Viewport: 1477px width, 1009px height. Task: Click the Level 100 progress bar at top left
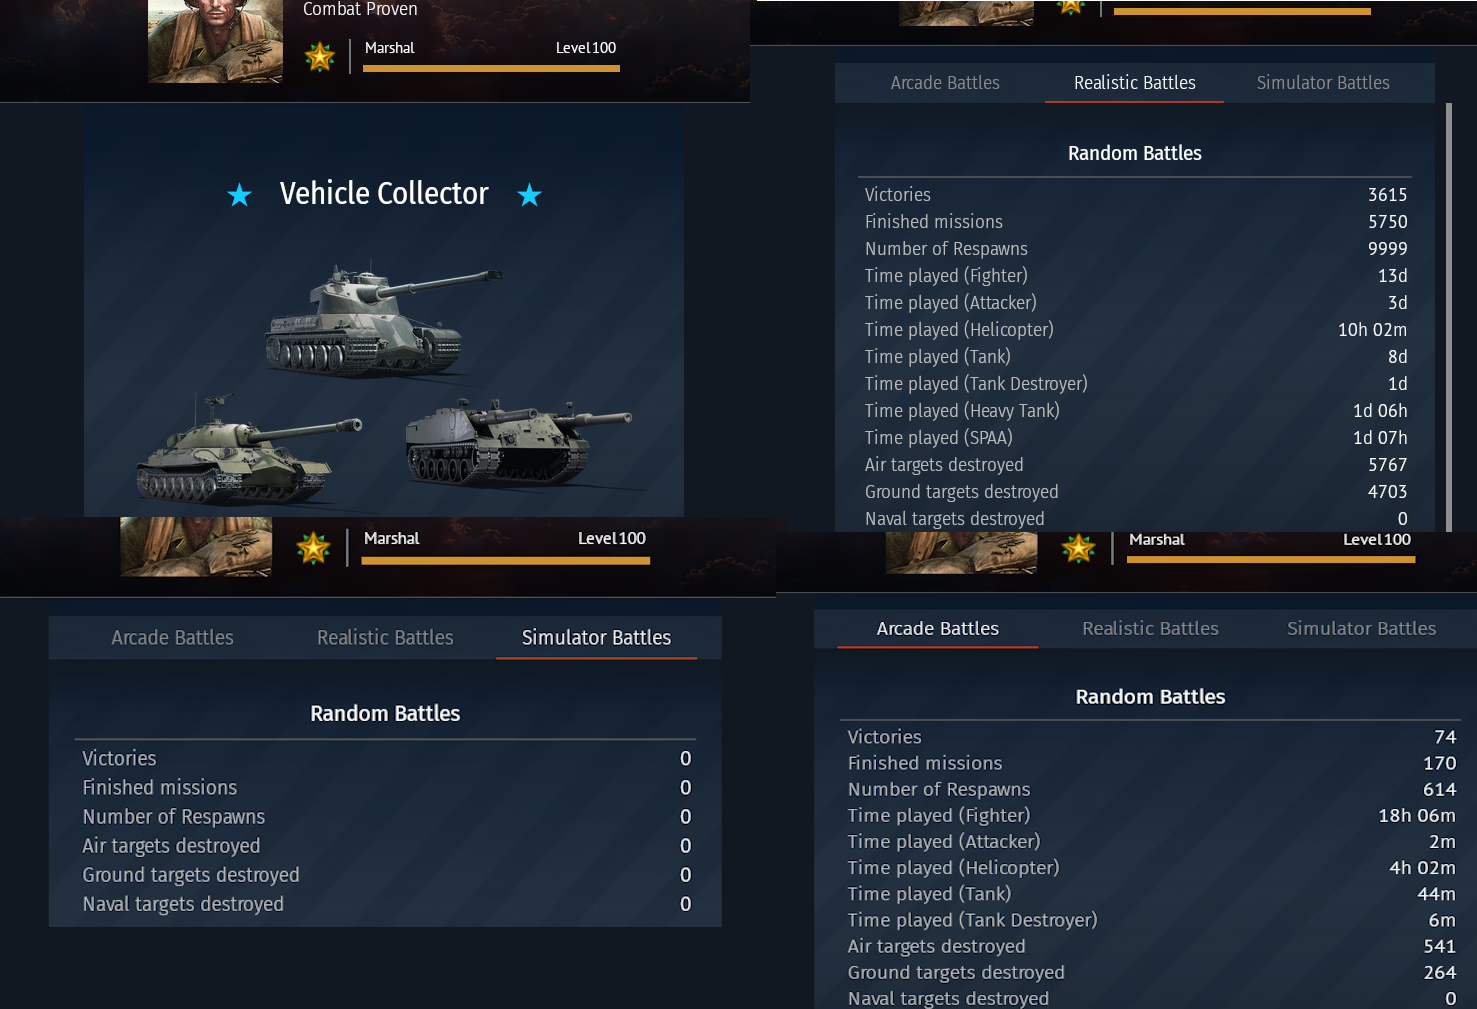pyautogui.click(x=491, y=68)
